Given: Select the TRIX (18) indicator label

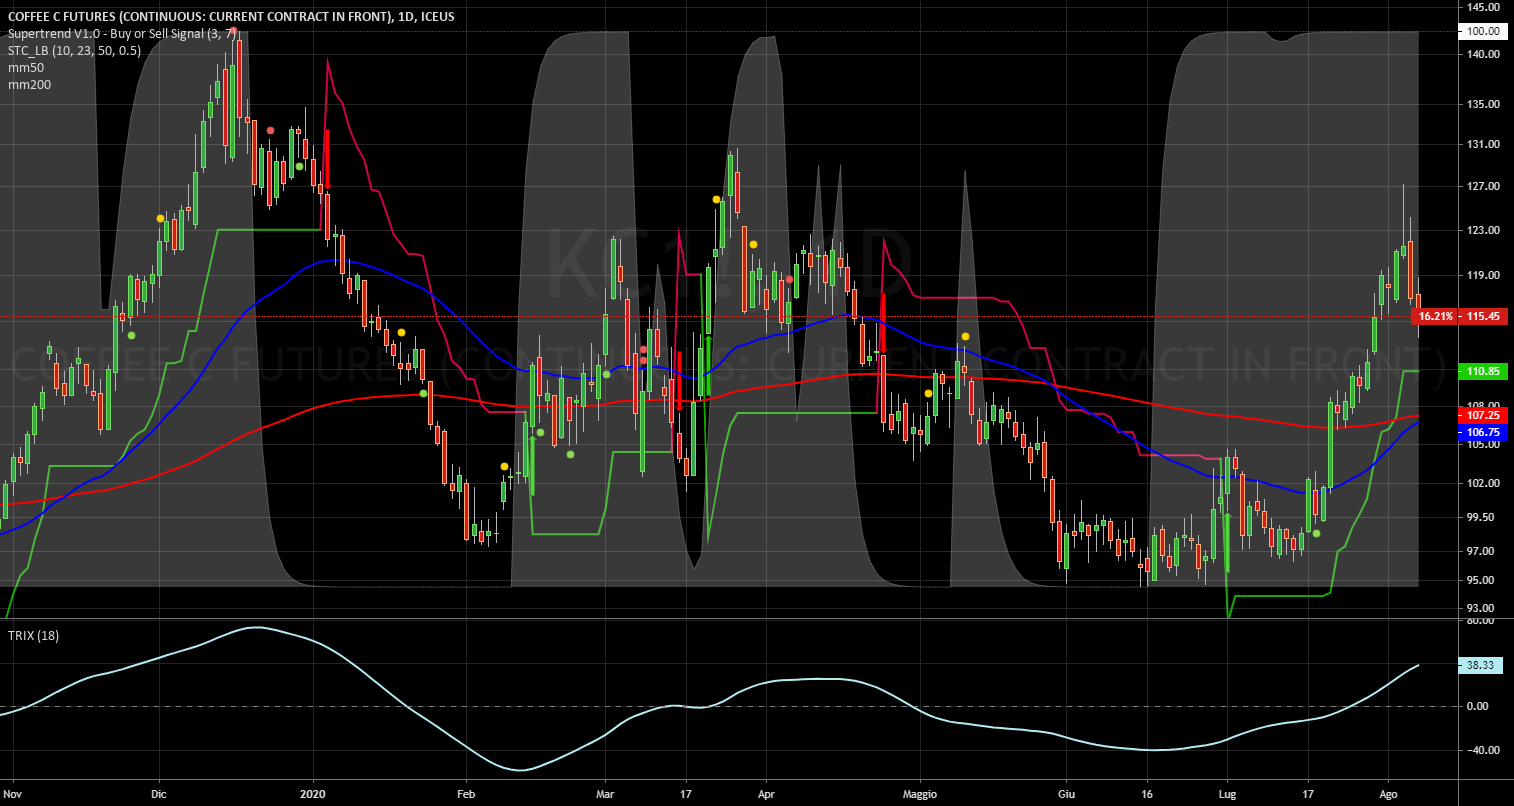Looking at the screenshot, I should point(33,635).
